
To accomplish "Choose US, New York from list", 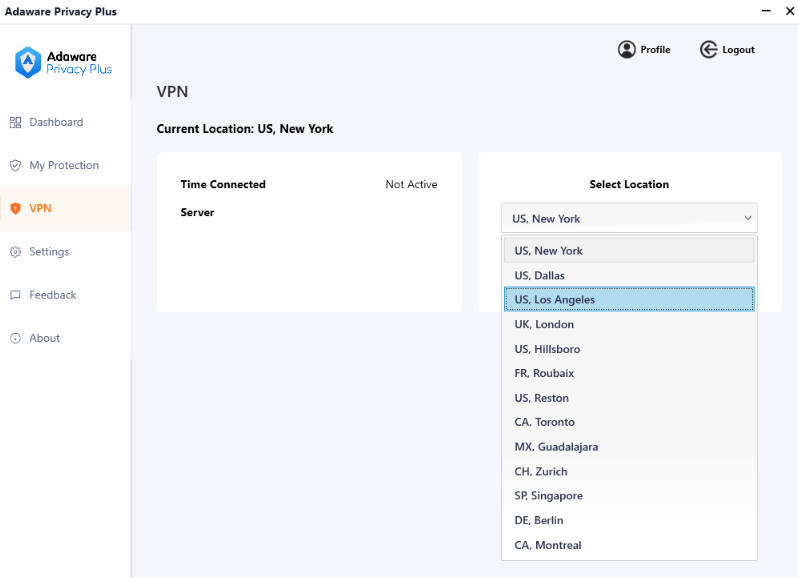I will 629,250.
